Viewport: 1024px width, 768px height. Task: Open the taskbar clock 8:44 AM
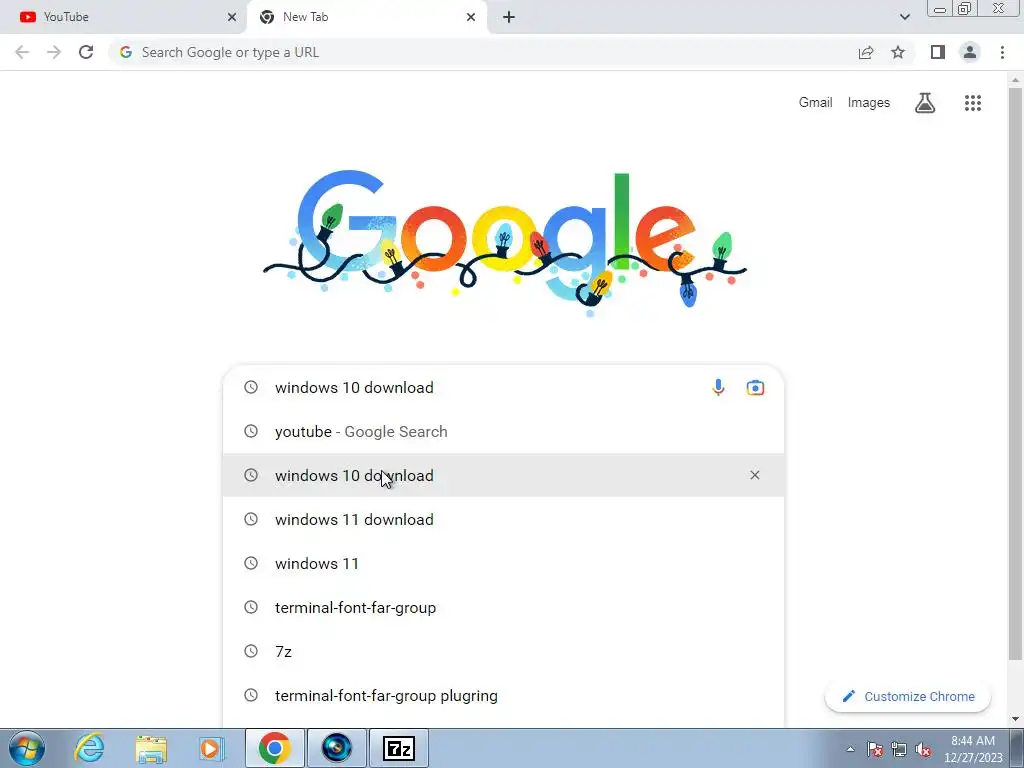[x=973, y=749]
